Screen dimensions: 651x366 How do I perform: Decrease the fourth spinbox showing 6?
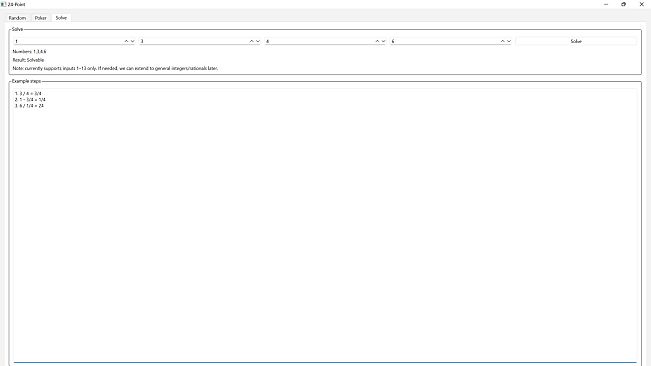[509, 41]
